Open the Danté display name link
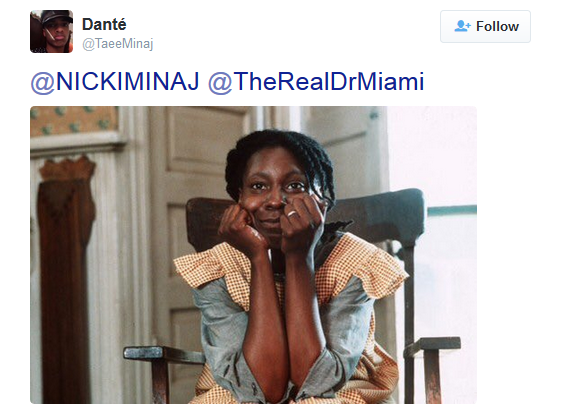The height and width of the screenshot is (412, 565). [x=104, y=25]
